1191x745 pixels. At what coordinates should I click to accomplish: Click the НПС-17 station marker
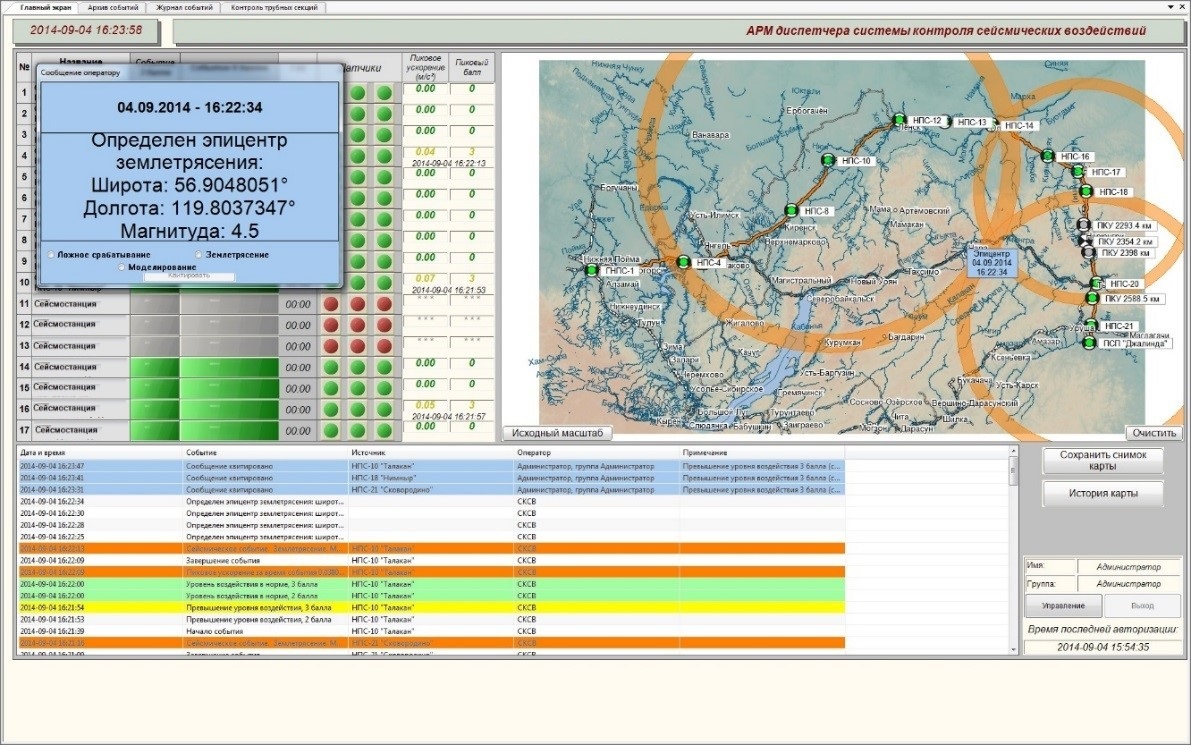click(1078, 172)
